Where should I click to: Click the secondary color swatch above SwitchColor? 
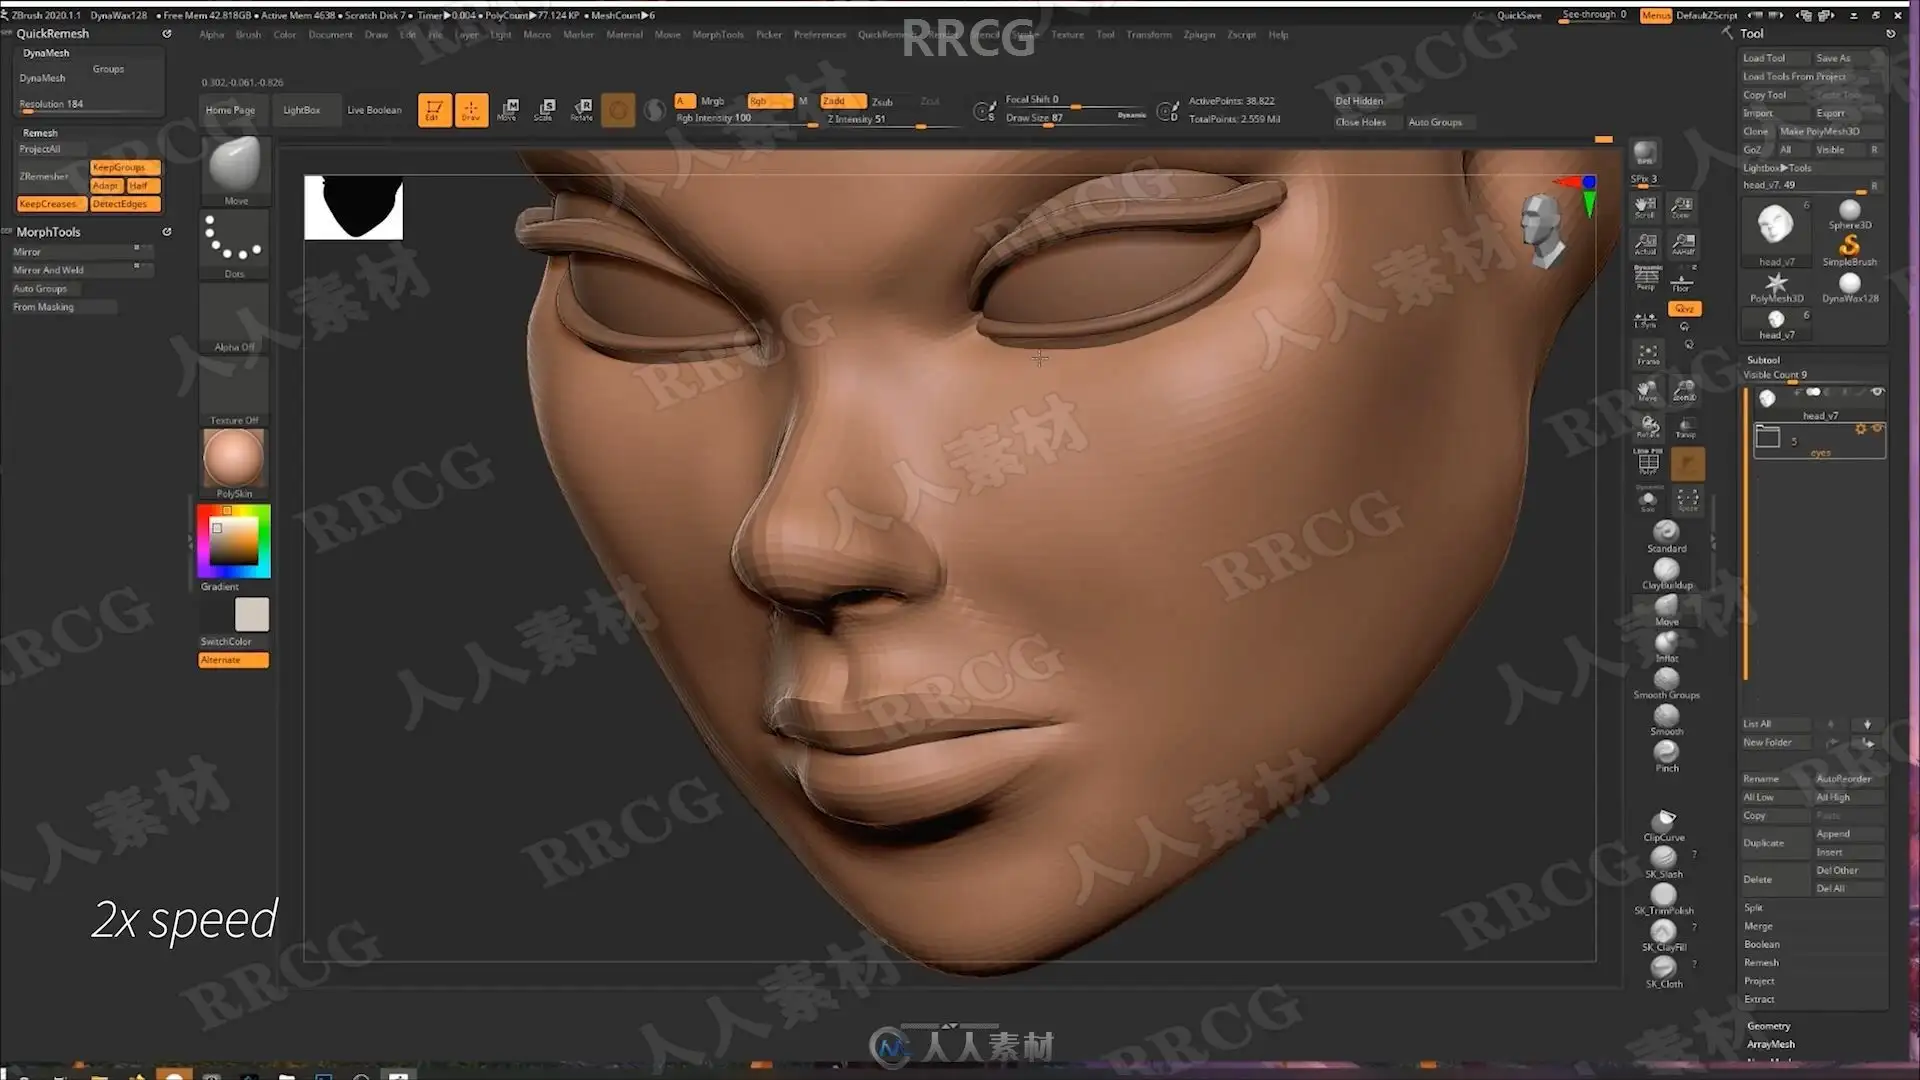point(252,614)
